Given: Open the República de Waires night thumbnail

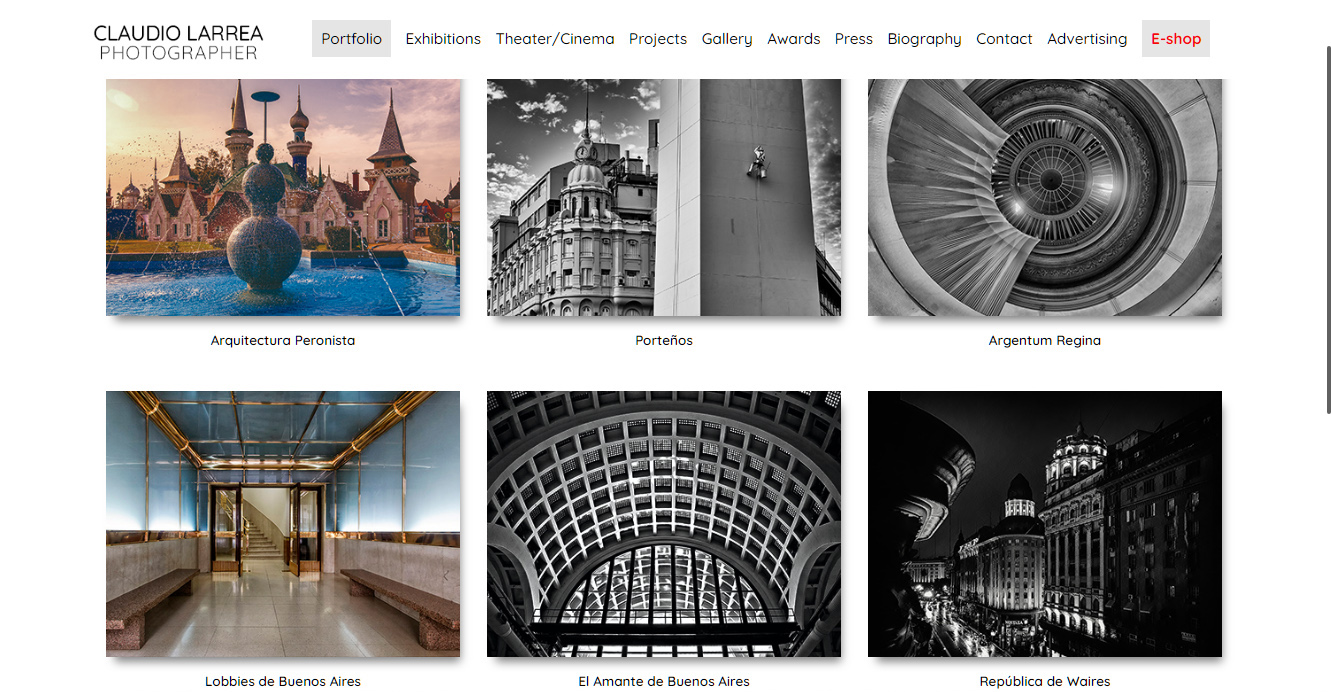Looking at the screenshot, I should click(1045, 524).
